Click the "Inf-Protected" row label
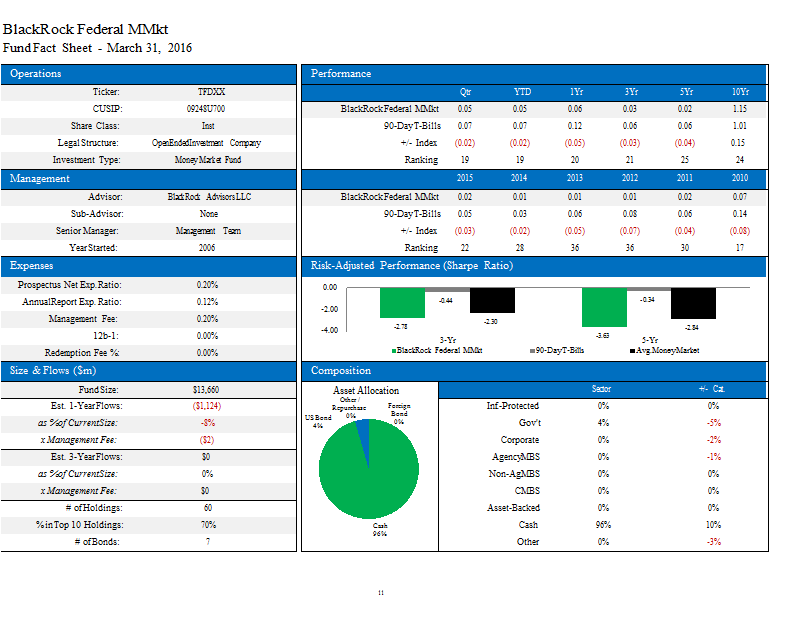The image size is (800, 619). (513, 406)
